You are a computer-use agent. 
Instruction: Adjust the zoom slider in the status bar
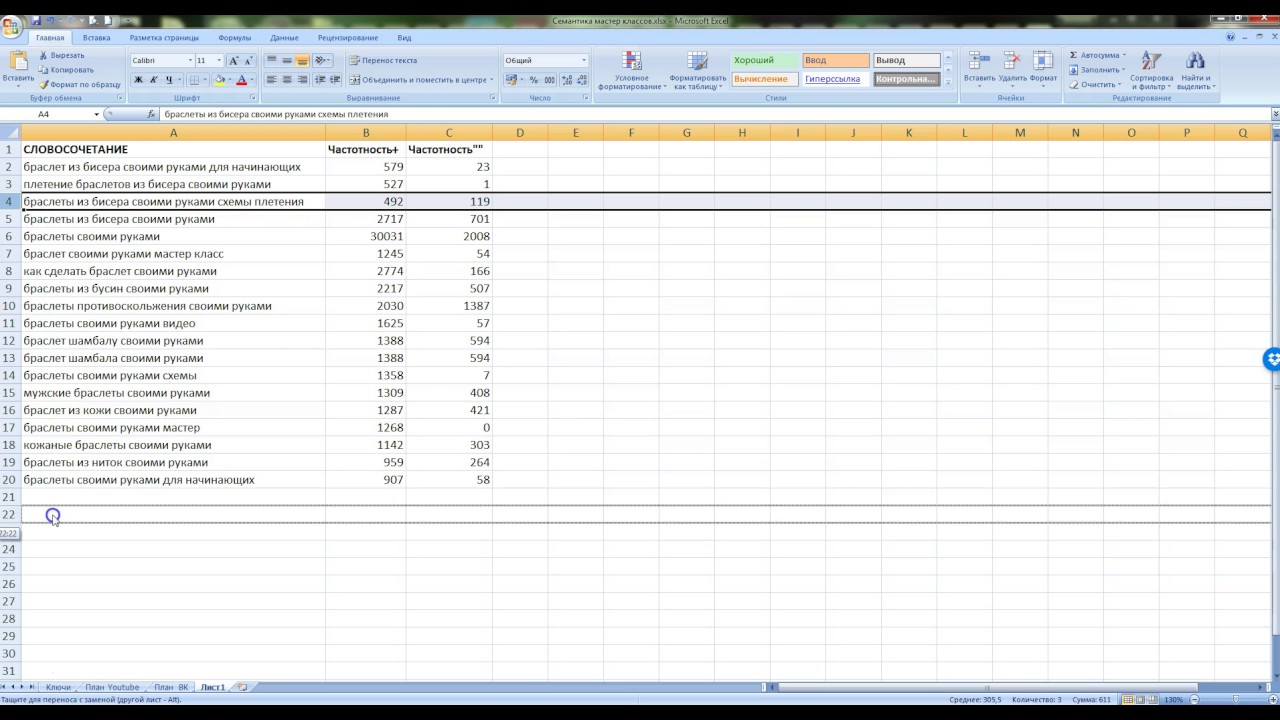(x=1236, y=699)
